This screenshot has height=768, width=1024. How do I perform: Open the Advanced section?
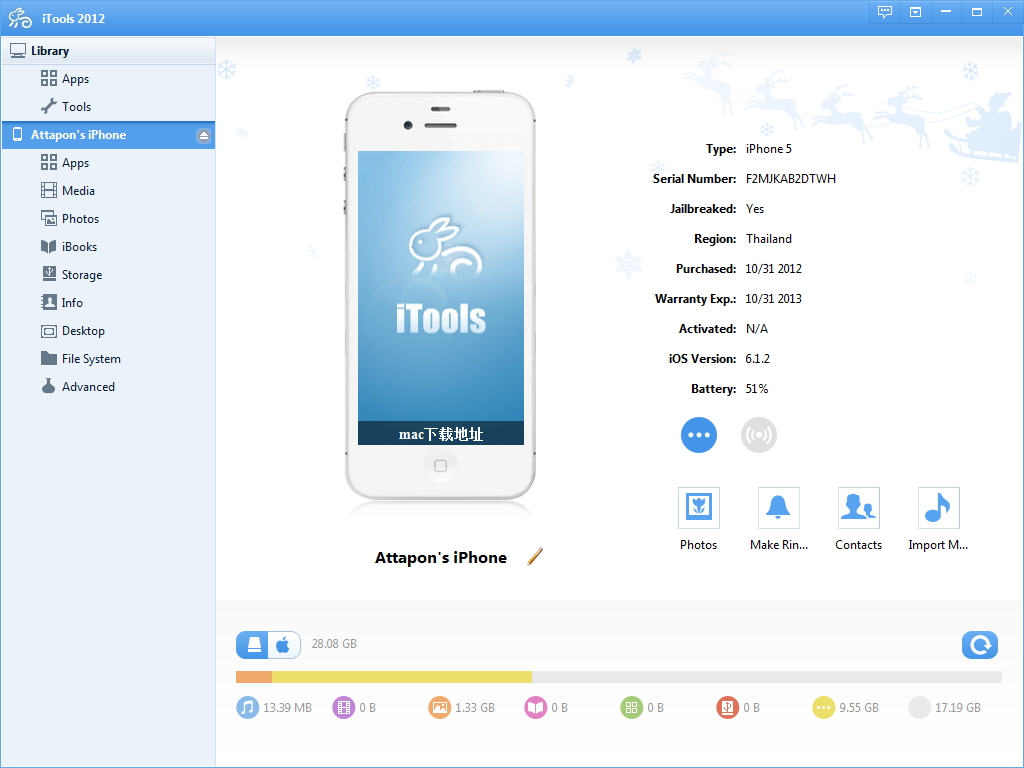(x=108, y=387)
